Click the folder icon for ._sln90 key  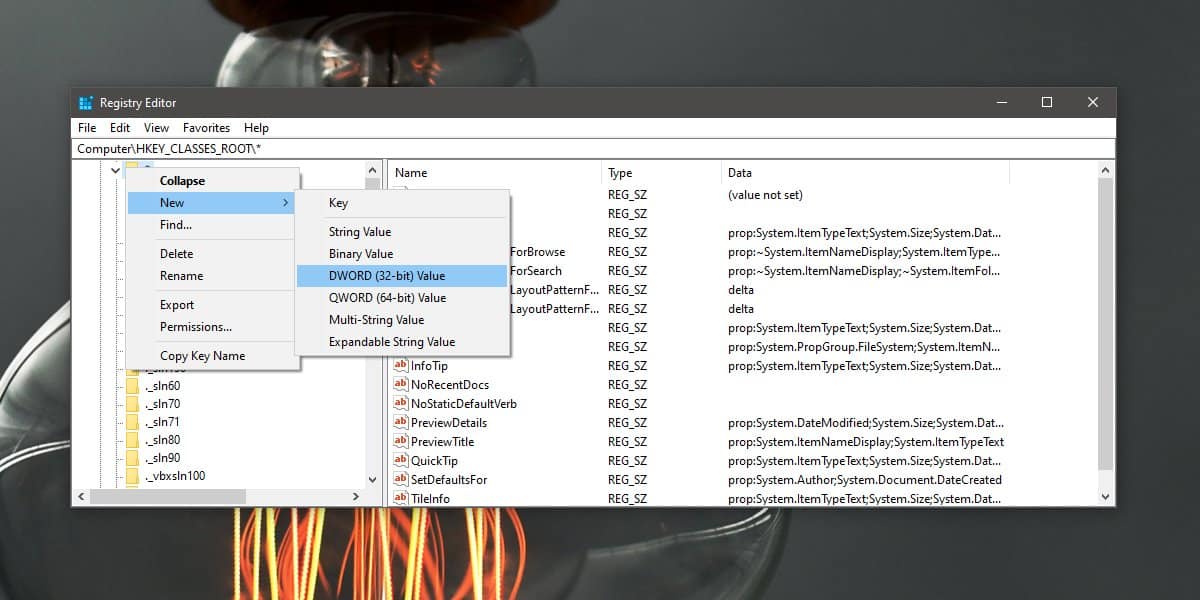pos(133,458)
